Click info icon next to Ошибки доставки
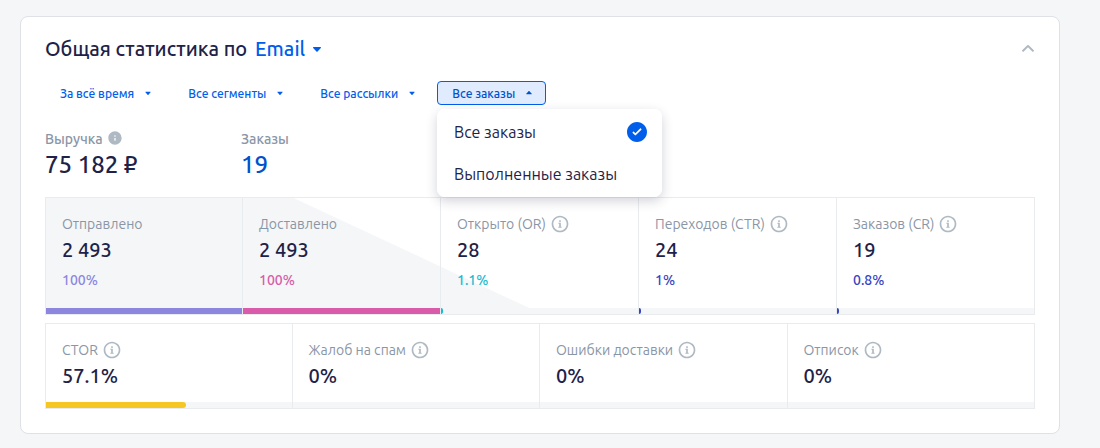 tap(688, 350)
